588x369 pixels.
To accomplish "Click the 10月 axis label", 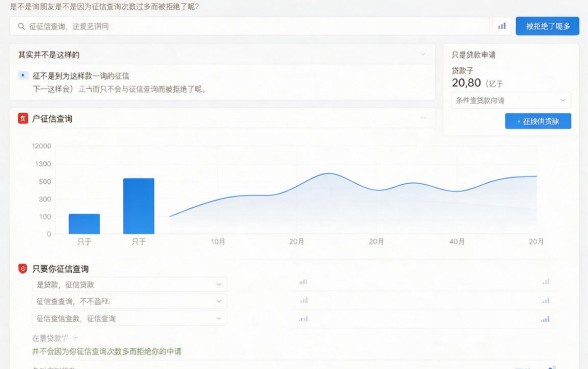I will click(218, 242).
